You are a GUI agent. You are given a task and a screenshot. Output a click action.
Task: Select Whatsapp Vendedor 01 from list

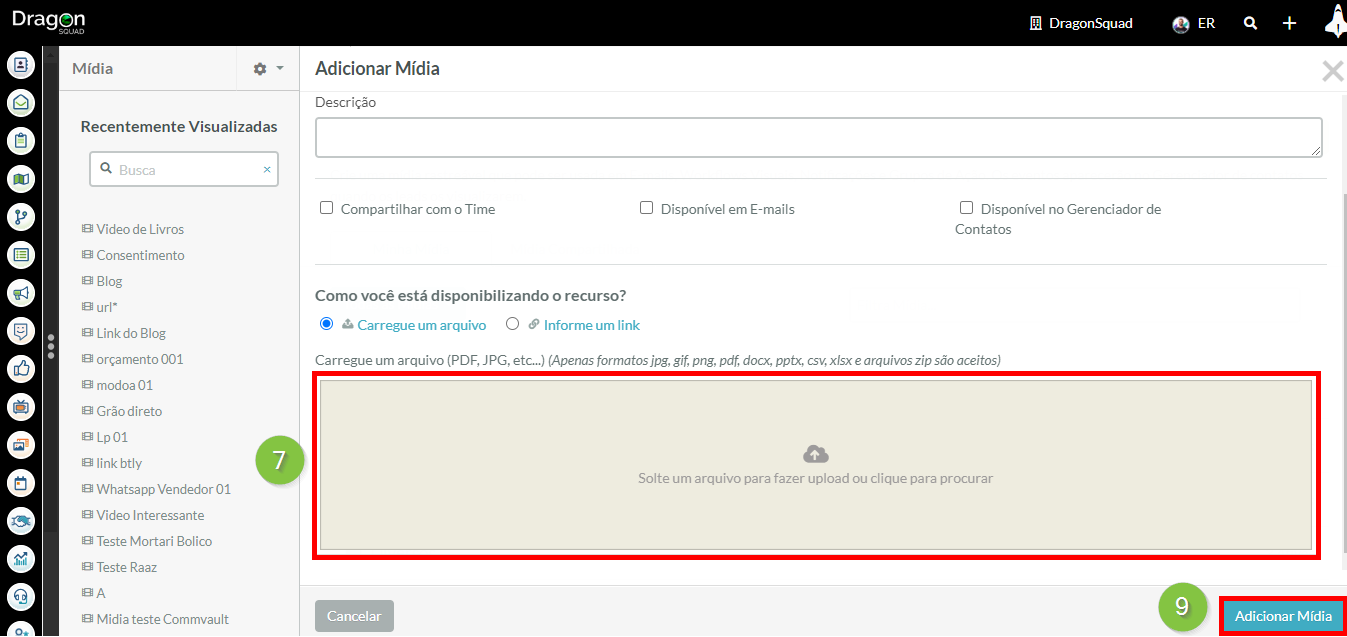pyautogui.click(x=163, y=489)
